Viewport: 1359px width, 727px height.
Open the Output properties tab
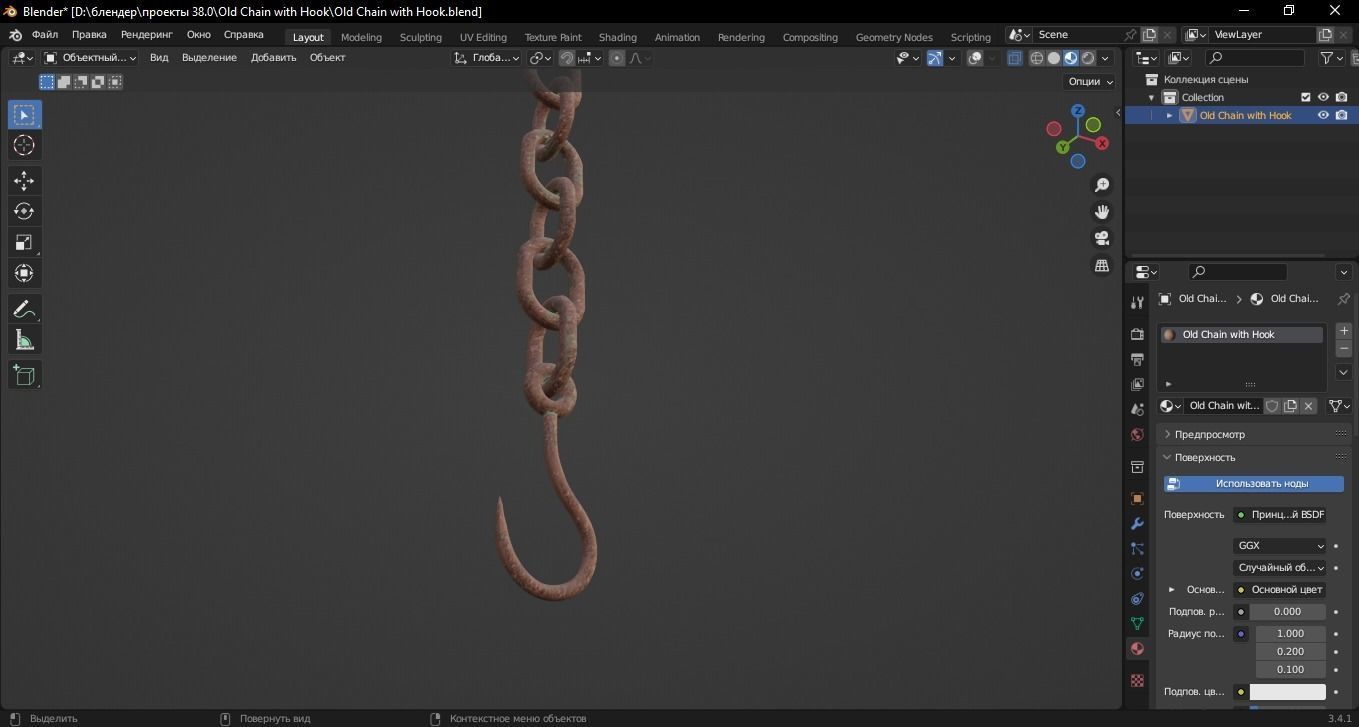click(x=1137, y=359)
